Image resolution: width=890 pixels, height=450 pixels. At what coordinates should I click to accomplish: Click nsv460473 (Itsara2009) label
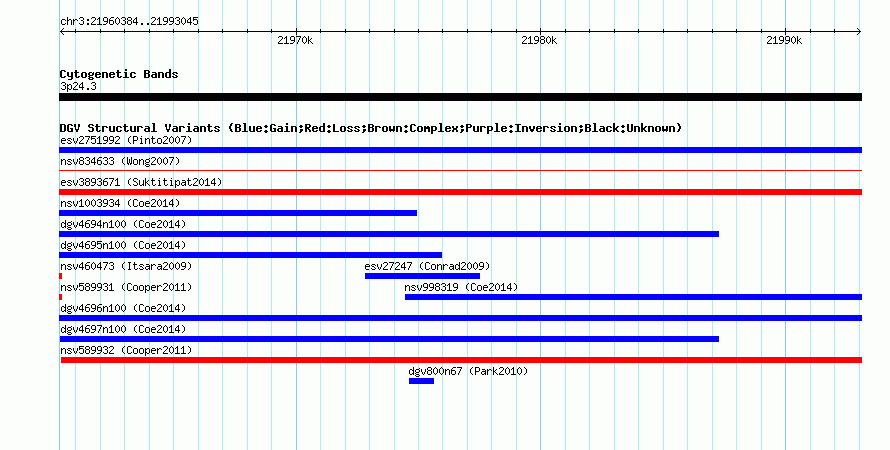click(126, 266)
